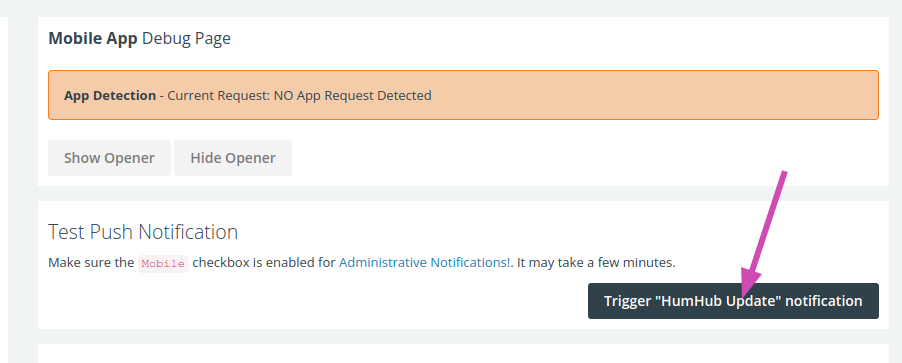Screen dimensions: 902x363
Task: Click the empty white panel at the bottom
Action: tap(463, 353)
